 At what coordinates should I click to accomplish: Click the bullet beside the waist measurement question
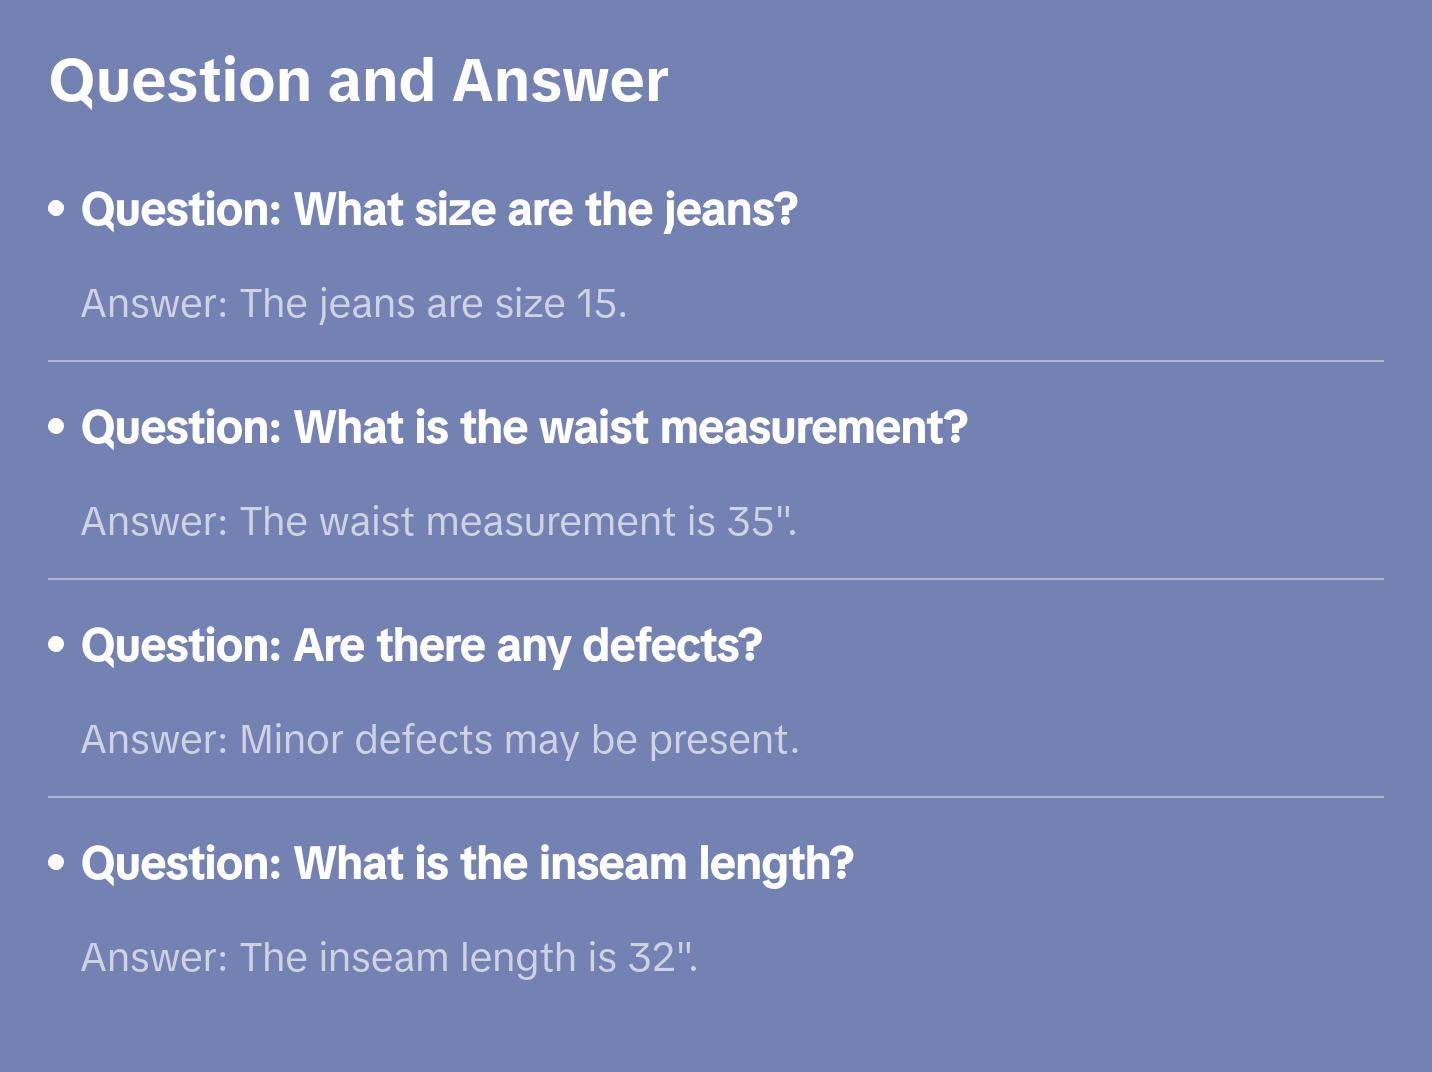point(57,428)
